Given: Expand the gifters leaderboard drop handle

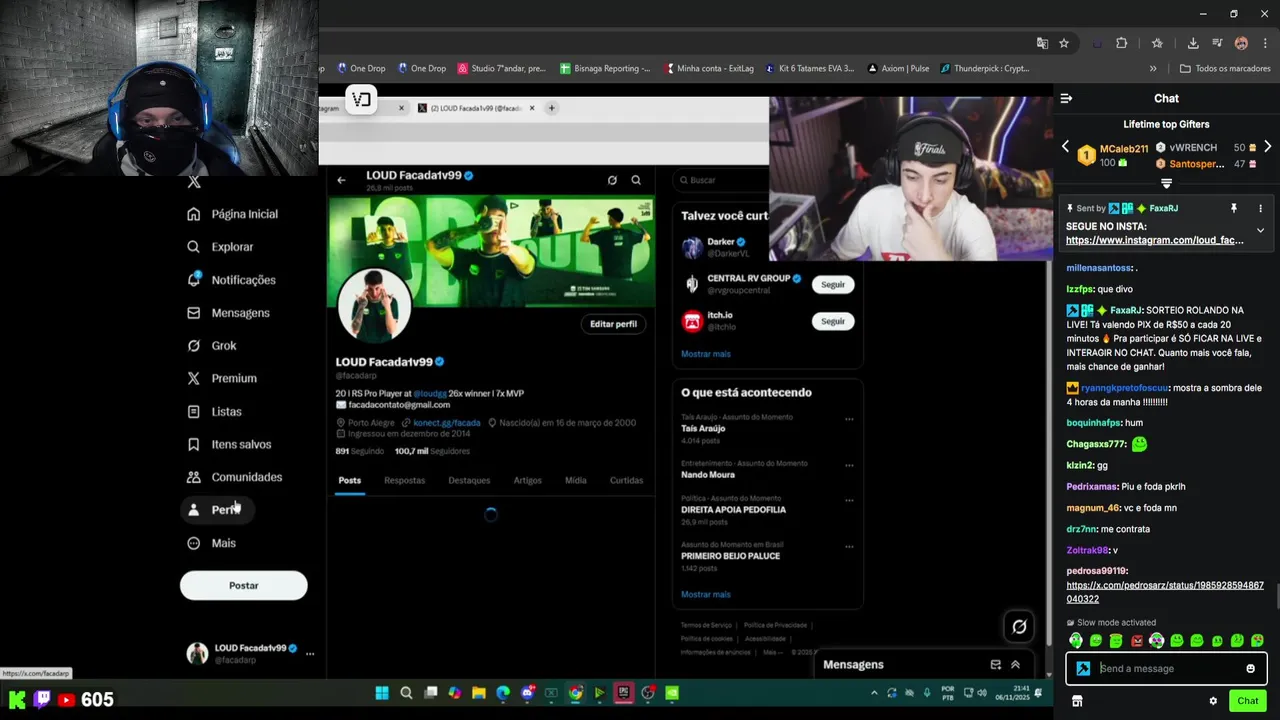Looking at the screenshot, I should (x=1166, y=184).
